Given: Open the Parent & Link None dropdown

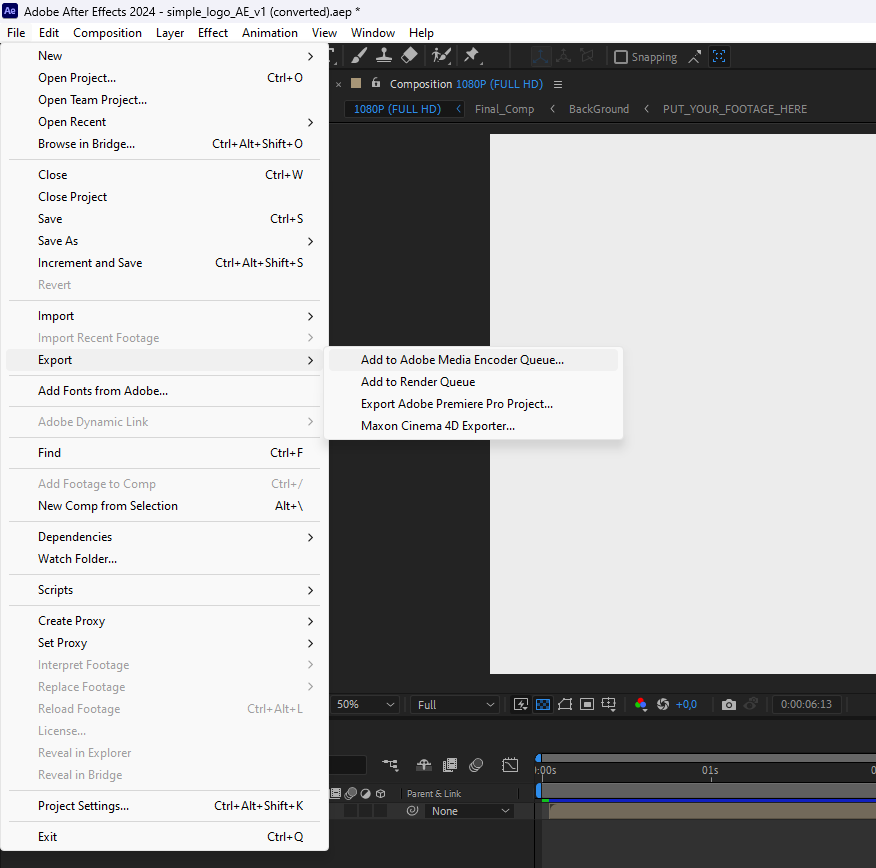Looking at the screenshot, I should 470,811.
